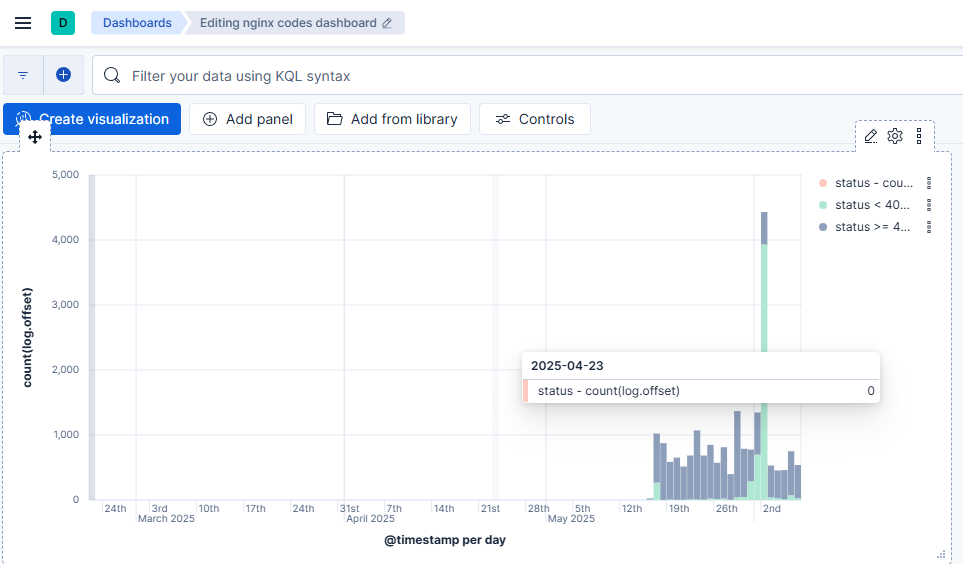Click the 12th x-axis tick label
Viewport: 963px width, 564px height.
(632, 509)
